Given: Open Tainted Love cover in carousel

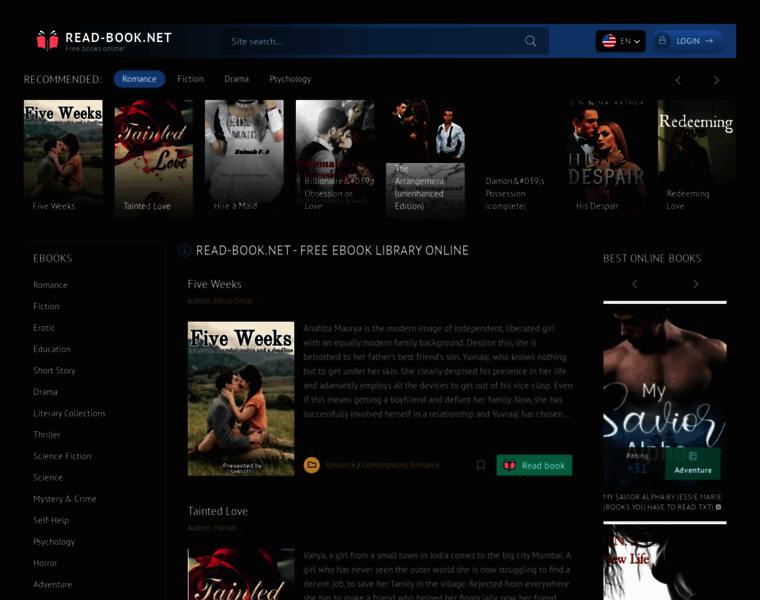Looking at the screenshot, I should pos(154,158).
